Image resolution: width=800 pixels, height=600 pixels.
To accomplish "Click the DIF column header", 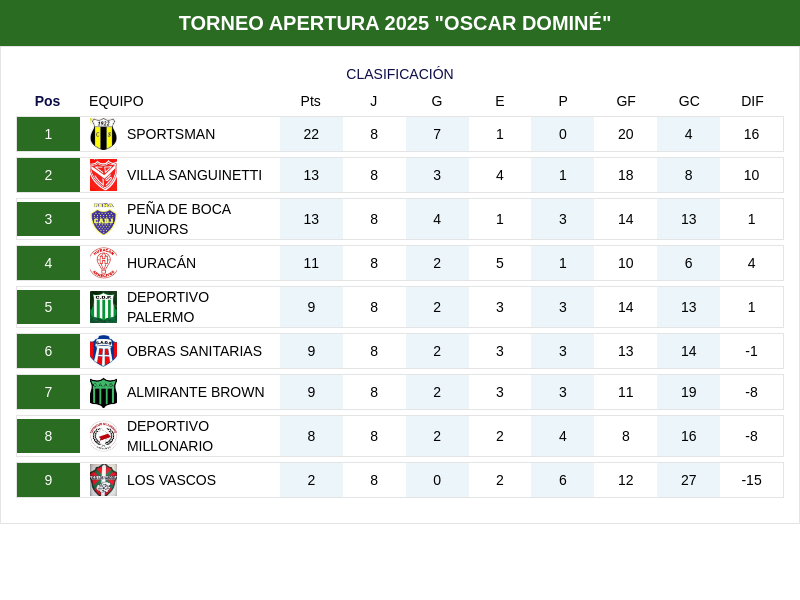I will click(752, 101).
